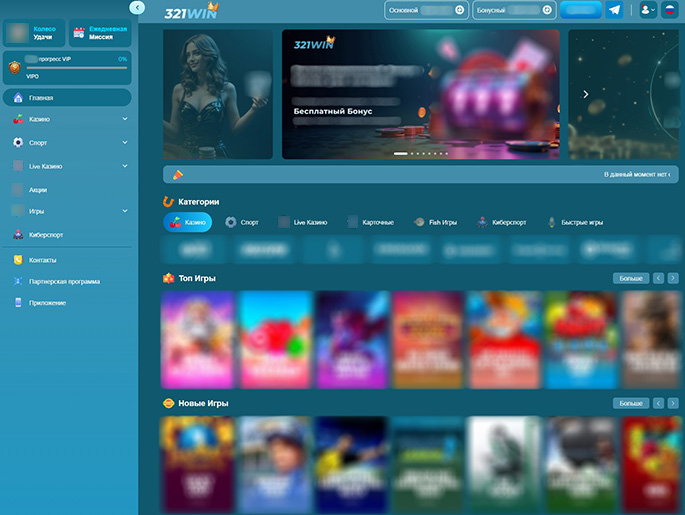Open the Telegram channel icon
This screenshot has width=685, height=515.
point(614,10)
